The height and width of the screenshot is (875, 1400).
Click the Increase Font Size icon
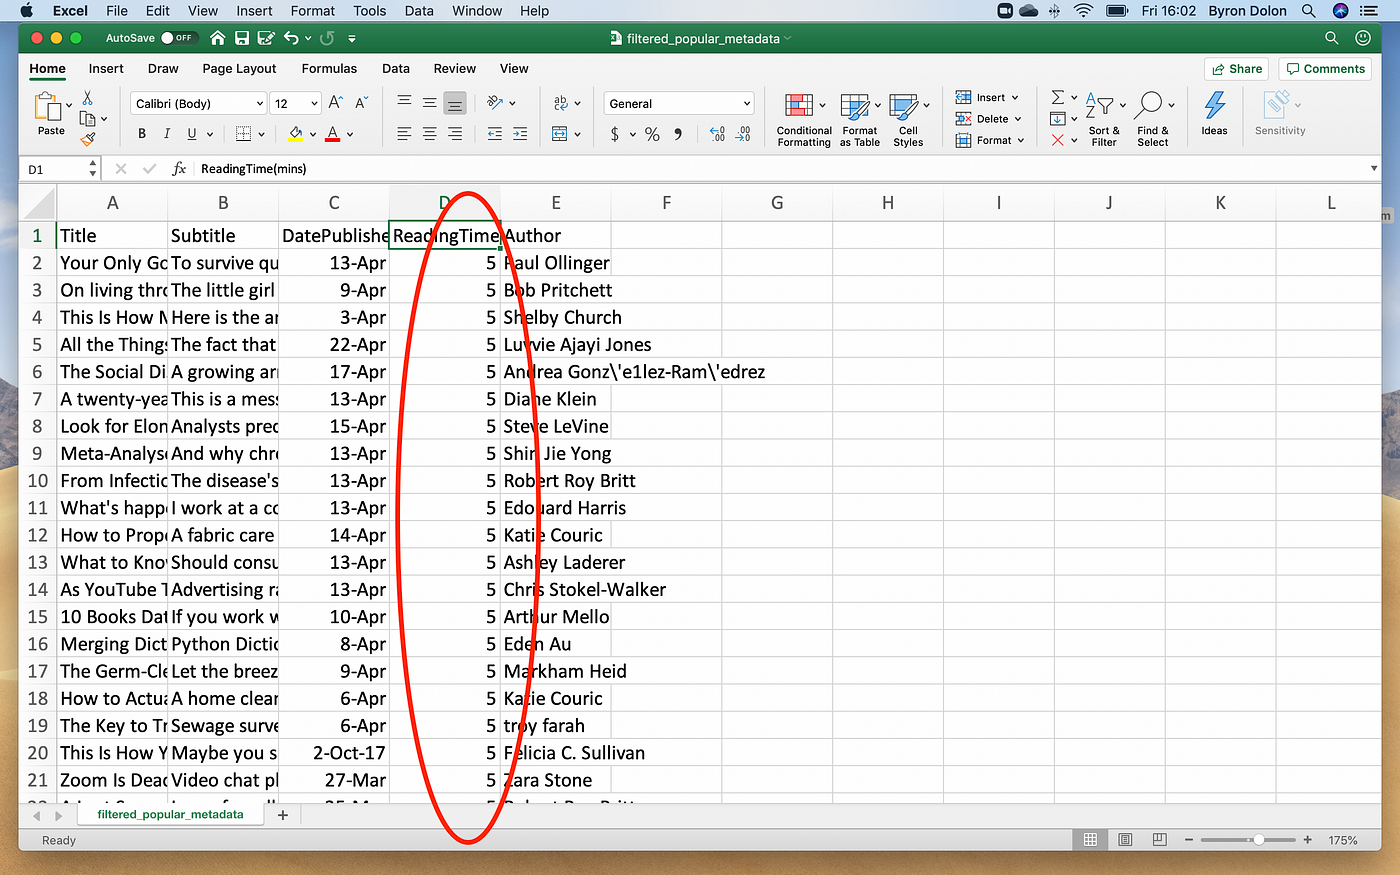[x=336, y=103]
